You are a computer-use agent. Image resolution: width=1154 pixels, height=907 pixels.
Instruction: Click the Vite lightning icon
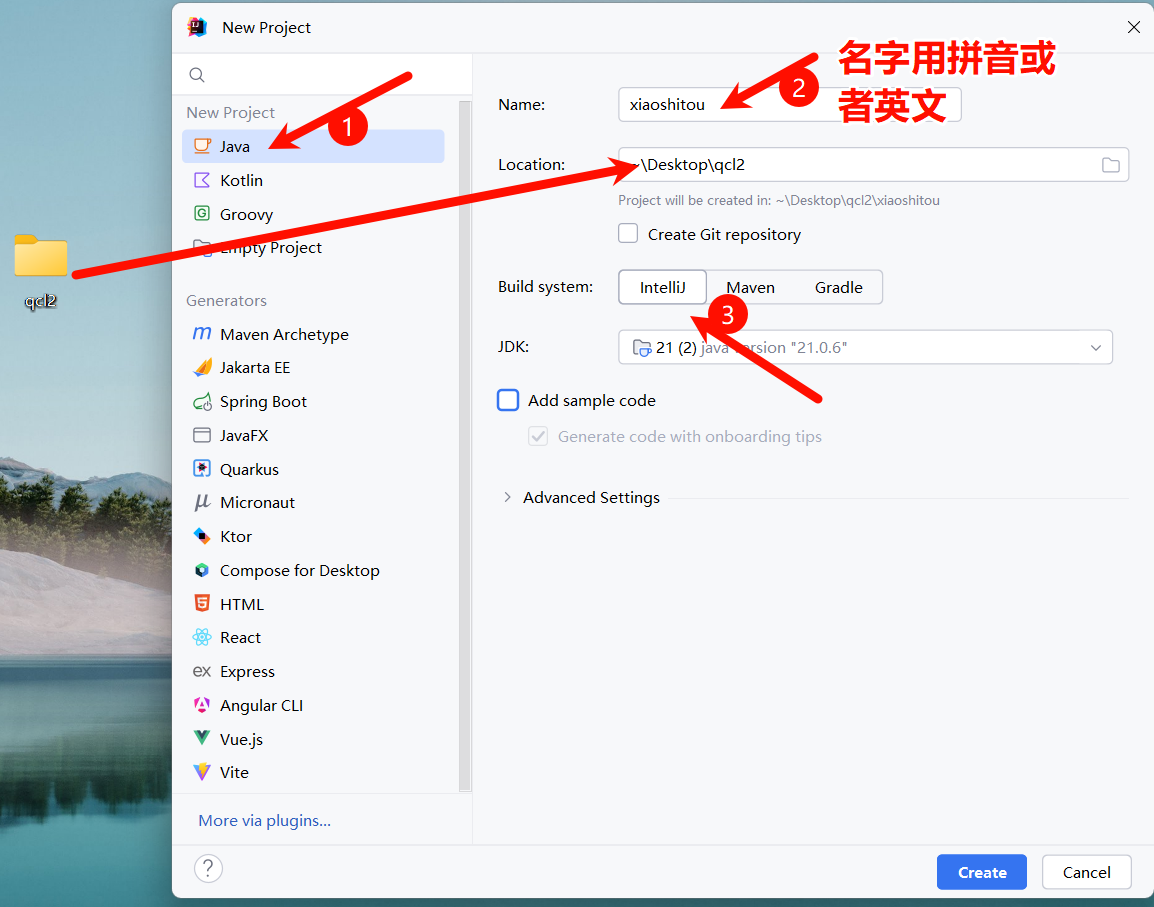202,772
